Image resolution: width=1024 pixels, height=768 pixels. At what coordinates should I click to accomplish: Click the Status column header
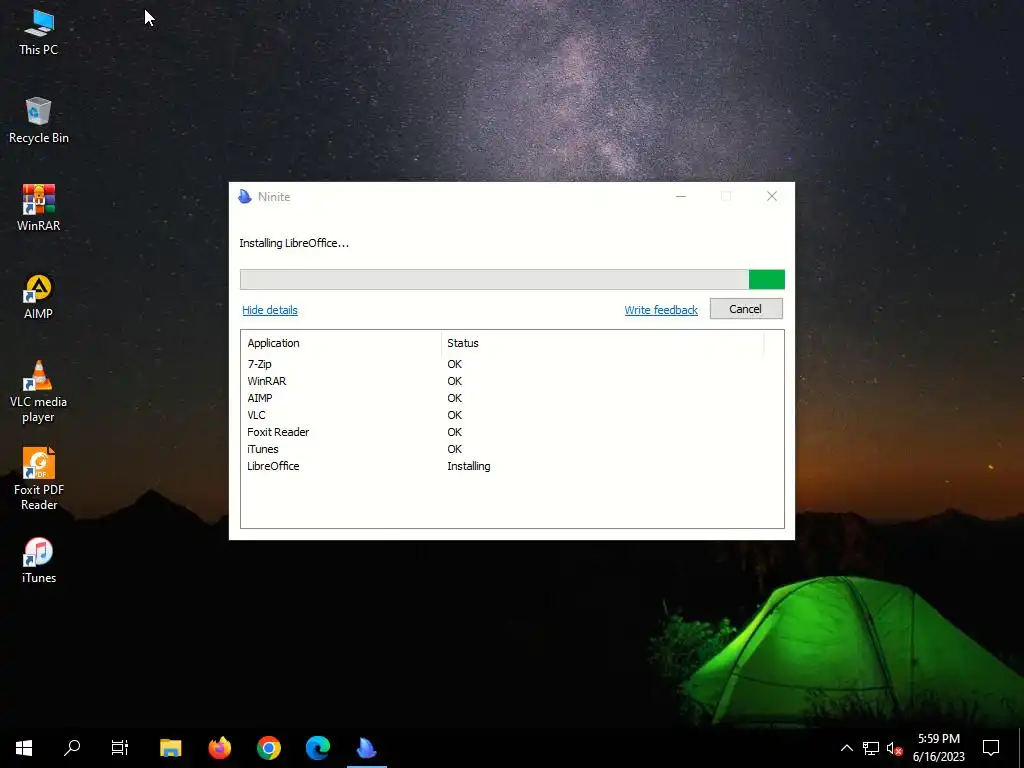click(x=602, y=343)
